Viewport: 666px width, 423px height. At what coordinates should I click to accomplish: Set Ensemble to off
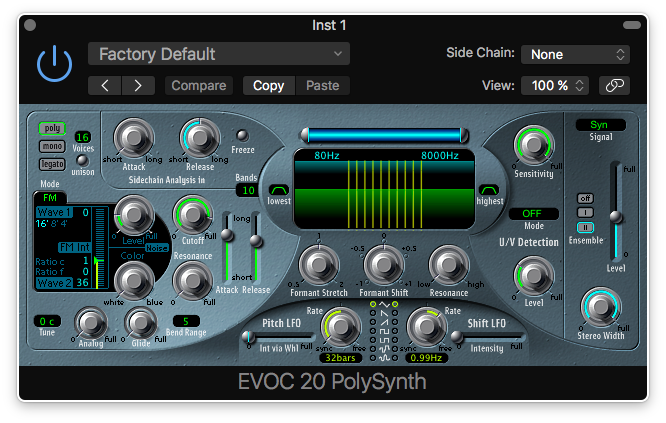point(585,198)
